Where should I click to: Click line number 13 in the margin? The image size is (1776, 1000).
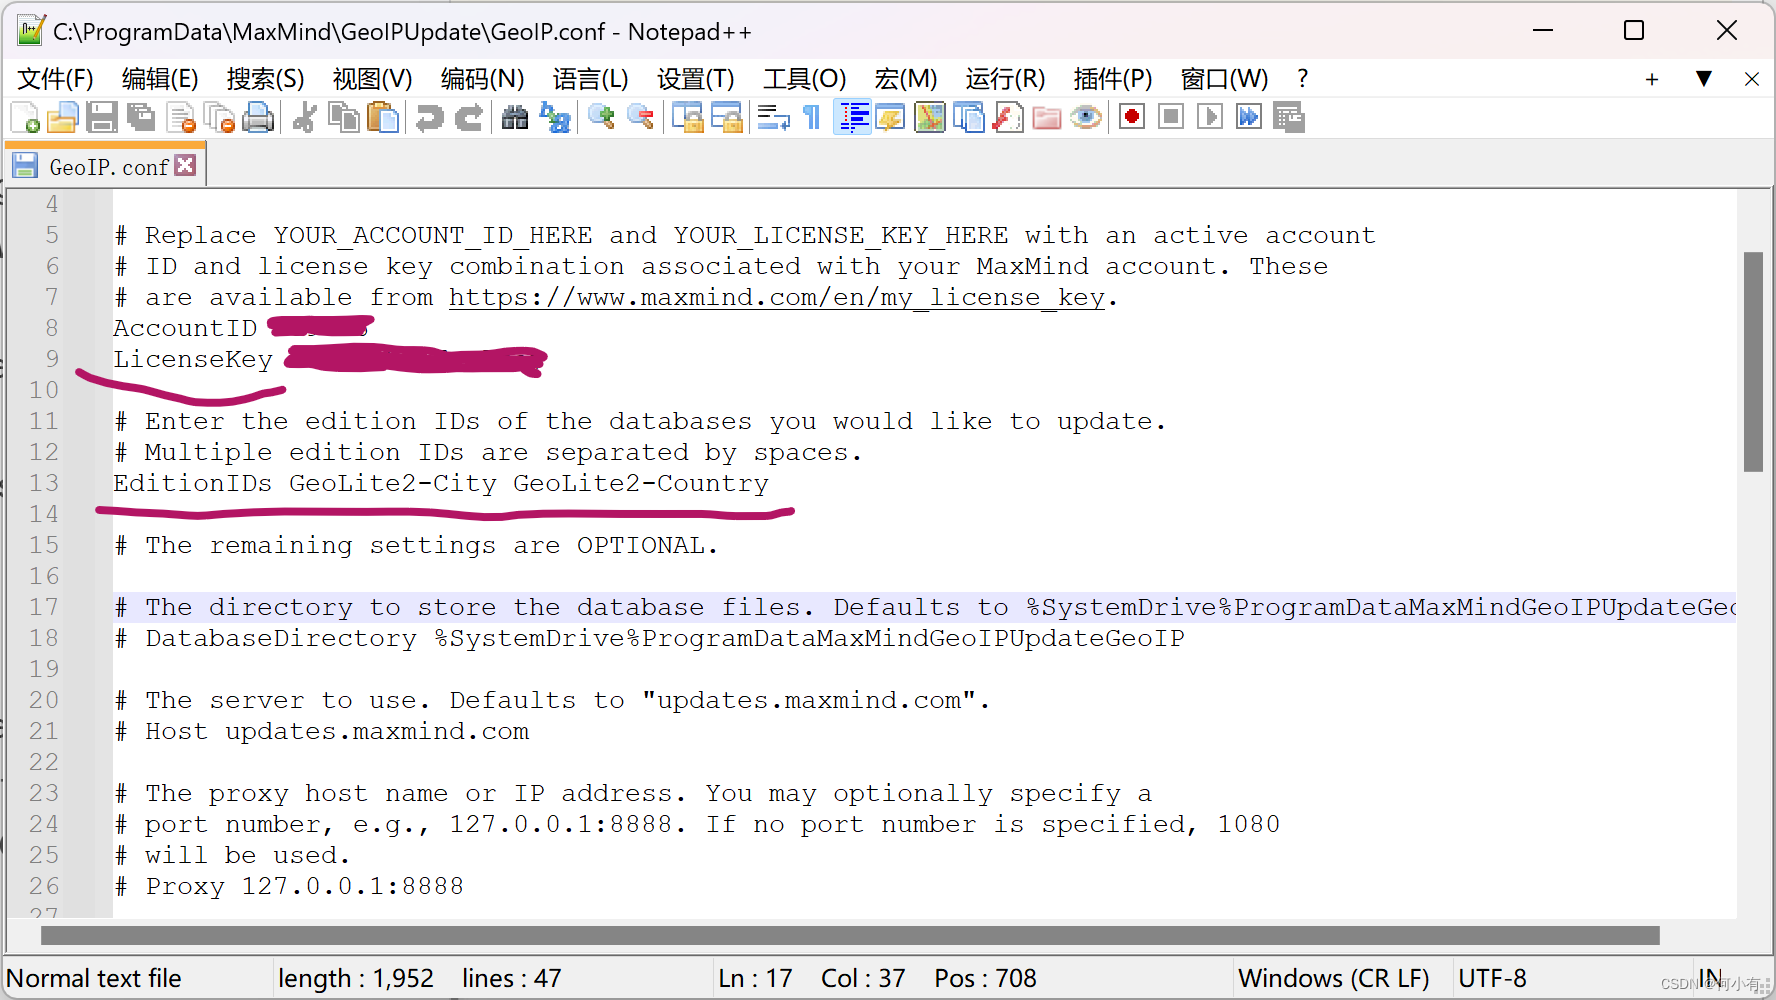[44, 483]
